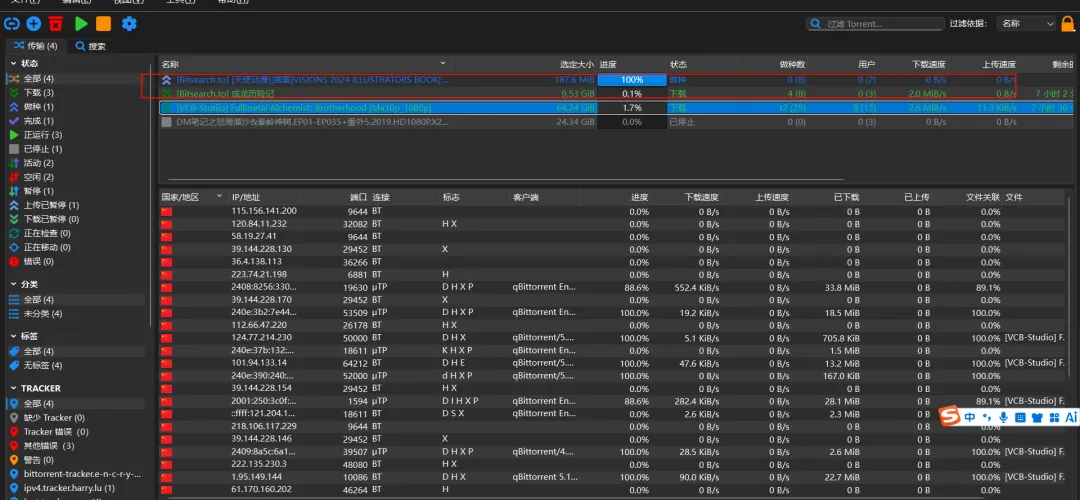1080x500 pixels.
Task: Open the 过滤依据 名称 dropdown
Action: 1026,23
